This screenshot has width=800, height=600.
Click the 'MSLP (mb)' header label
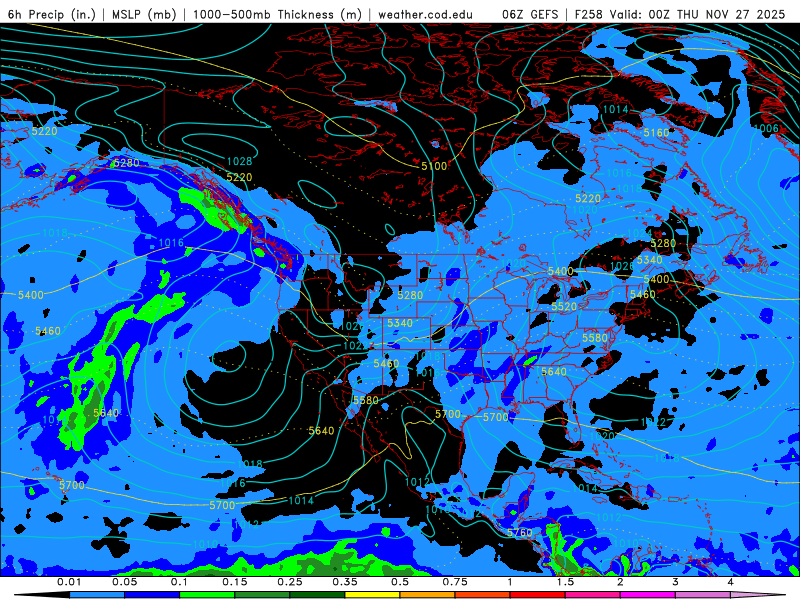[144, 14]
